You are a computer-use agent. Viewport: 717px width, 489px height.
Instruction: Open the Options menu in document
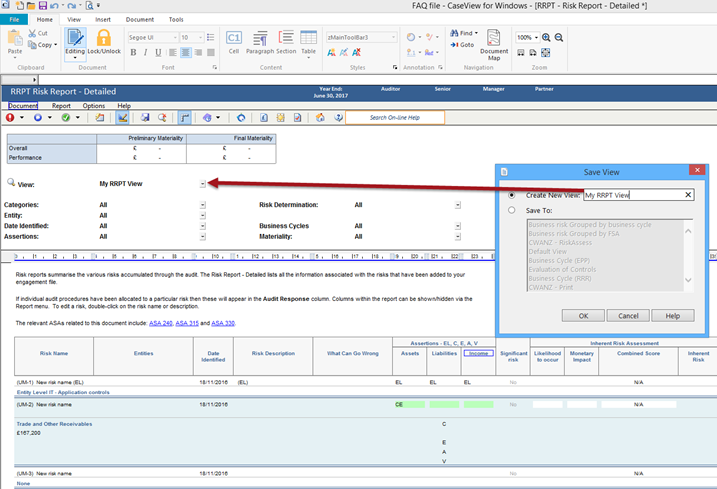[94, 106]
